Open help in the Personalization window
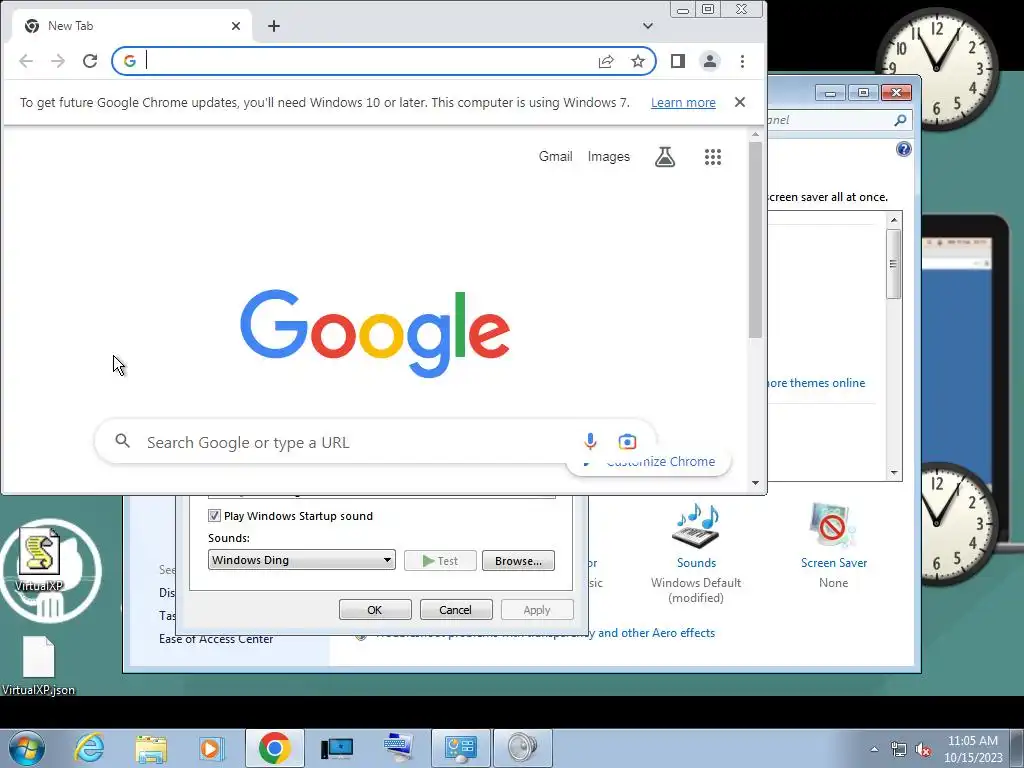The height and width of the screenshot is (768, 1024). point(904,150)
